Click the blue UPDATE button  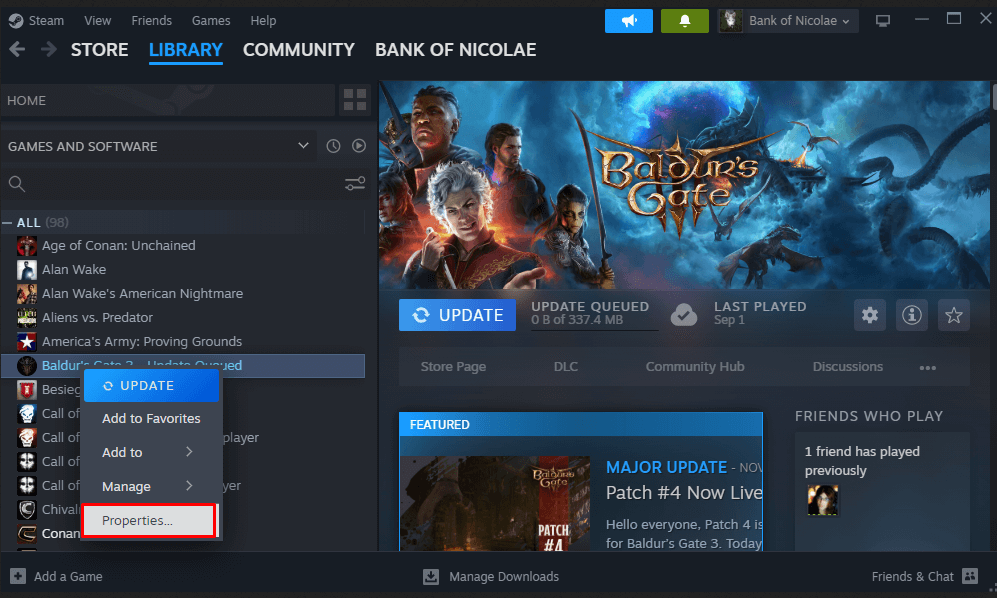point(457,315)
